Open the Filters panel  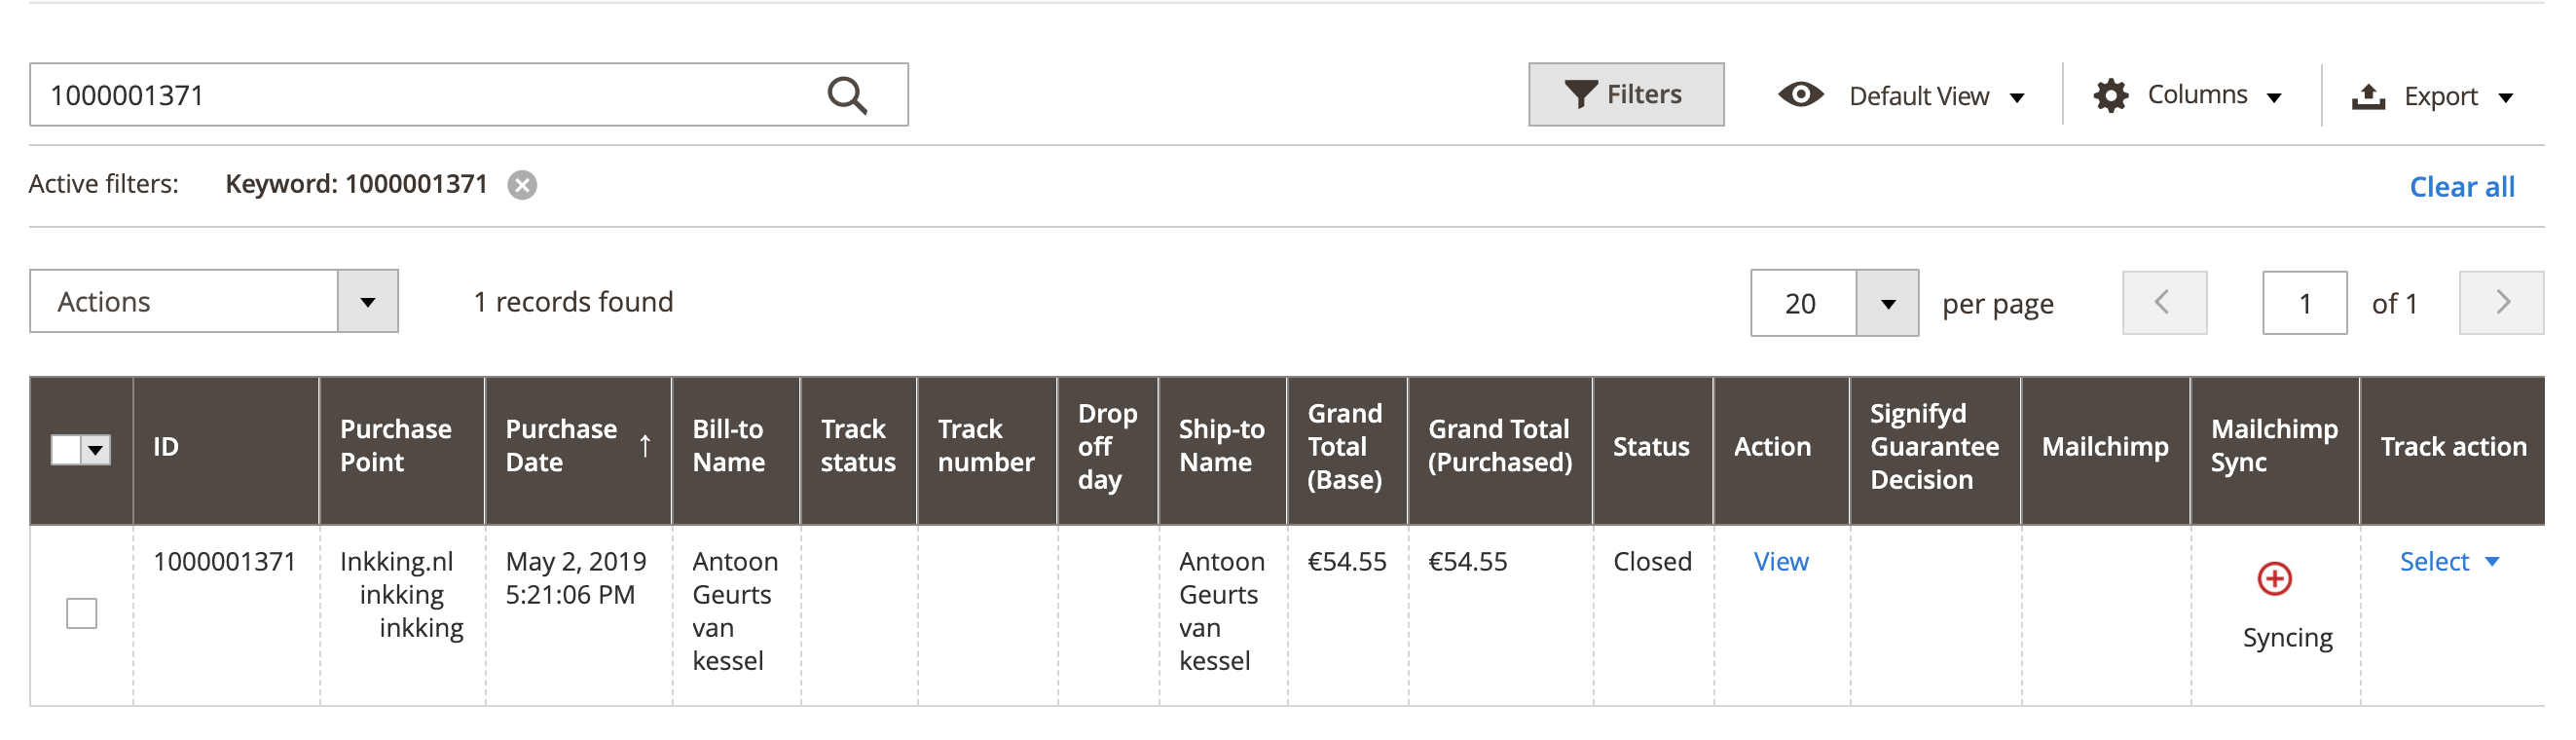click(1625, 95)
